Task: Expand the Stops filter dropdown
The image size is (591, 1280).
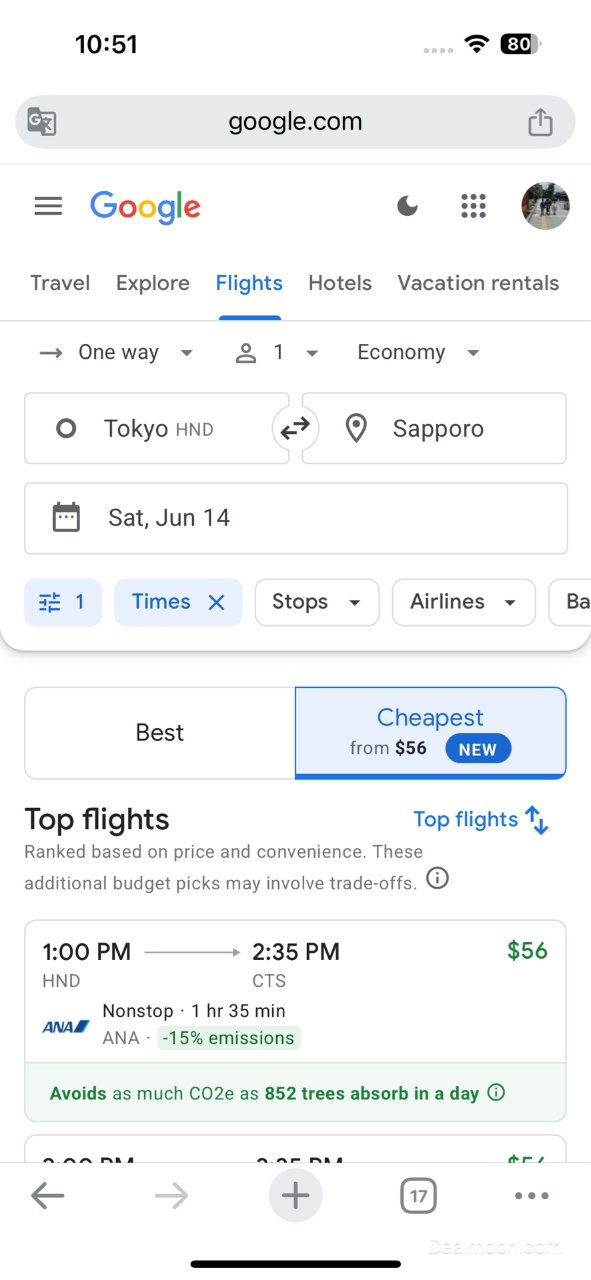Action: (x=316, y=602)
